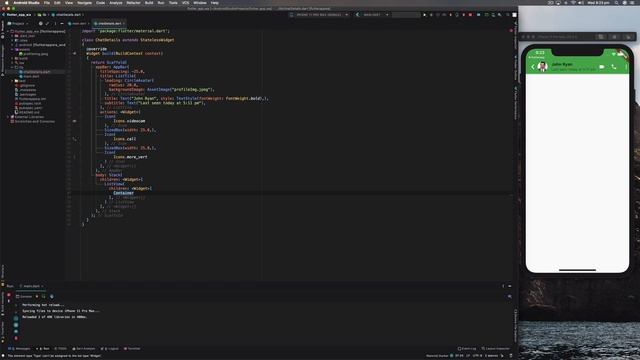This screenshot has height=360, width=640.
Task: Open the Project view dropdown
Action: tap(18, 23)
